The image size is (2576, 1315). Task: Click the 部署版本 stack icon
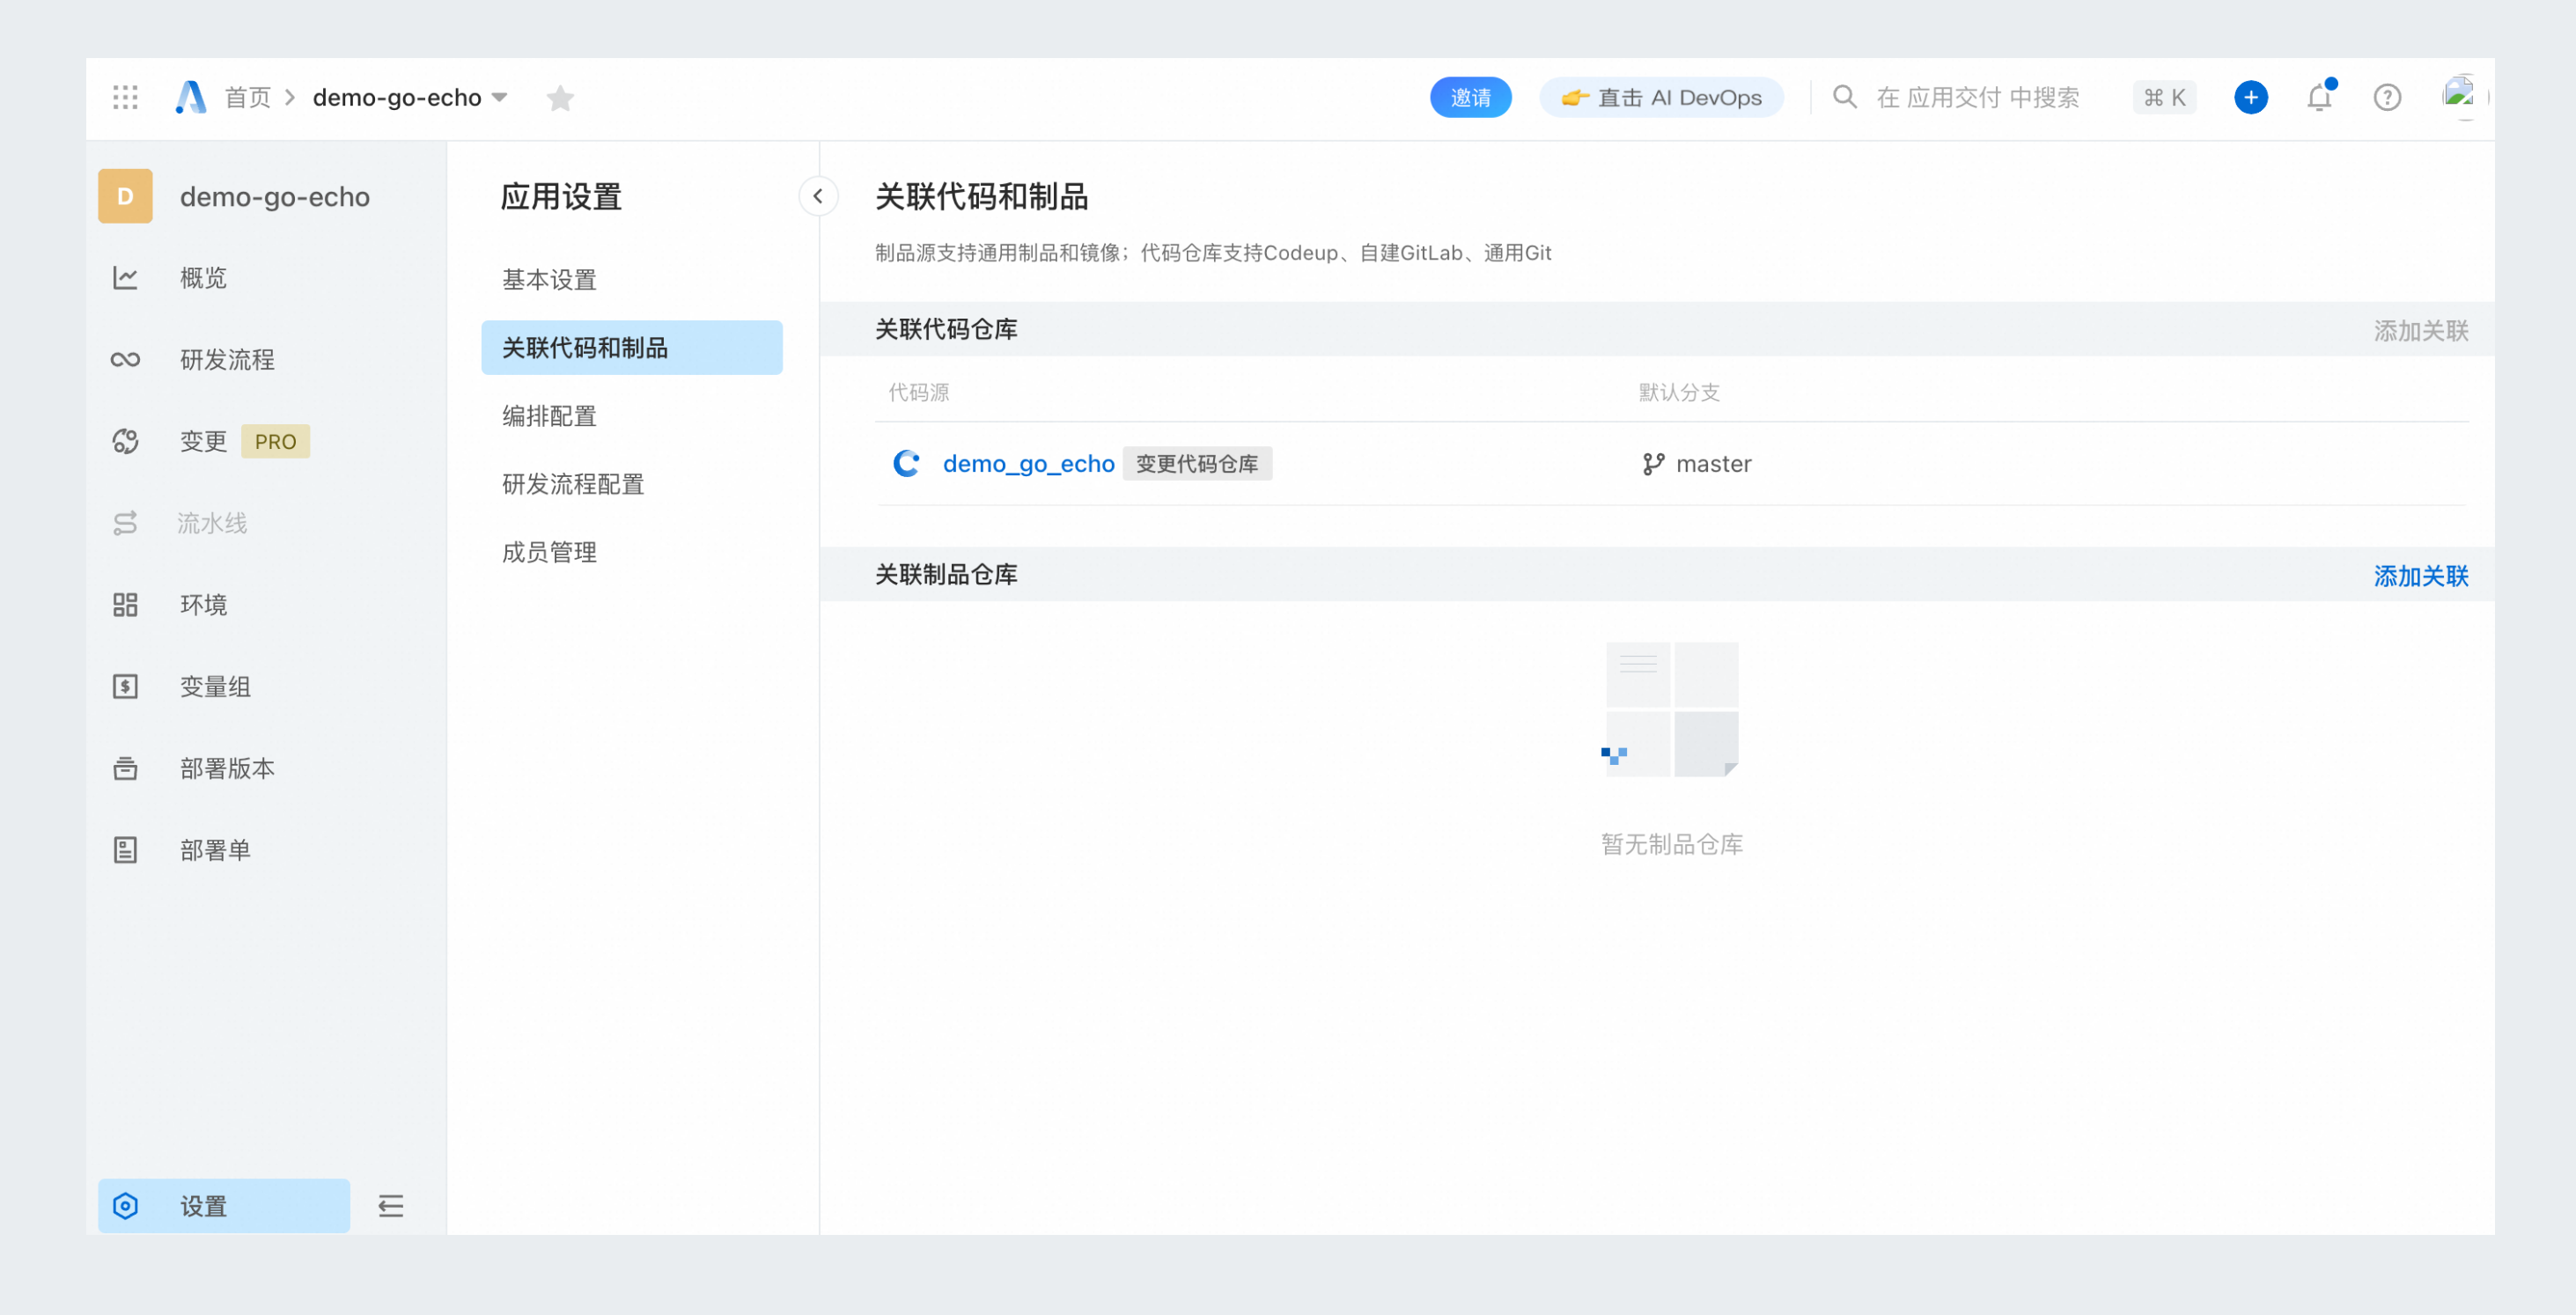125,769
